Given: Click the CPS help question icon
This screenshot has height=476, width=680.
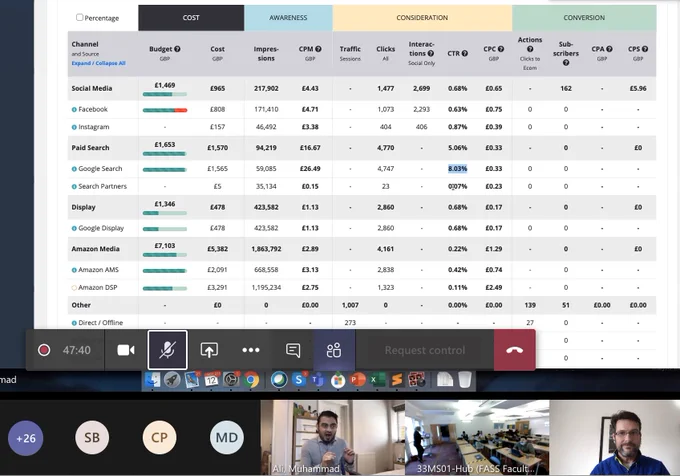Looking at the screenshot, I should 645,49.
